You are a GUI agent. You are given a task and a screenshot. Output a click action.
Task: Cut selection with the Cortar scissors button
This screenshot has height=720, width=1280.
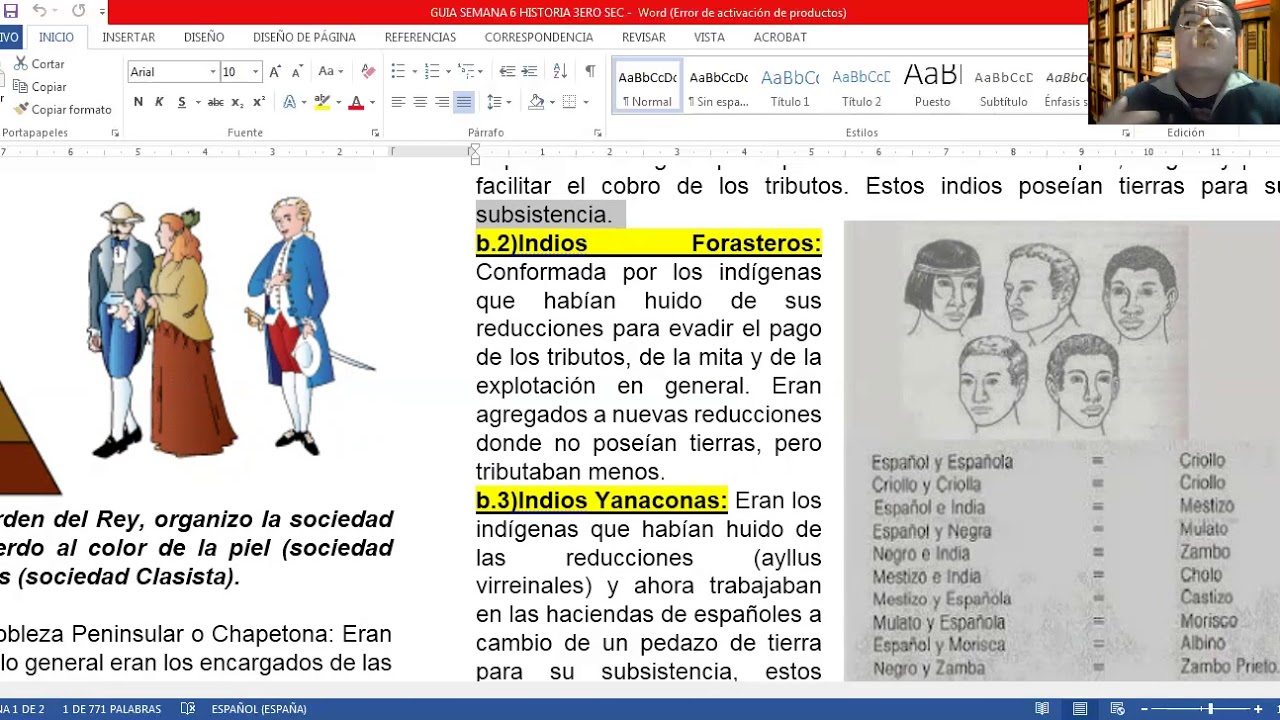click(x=39, y=63)
